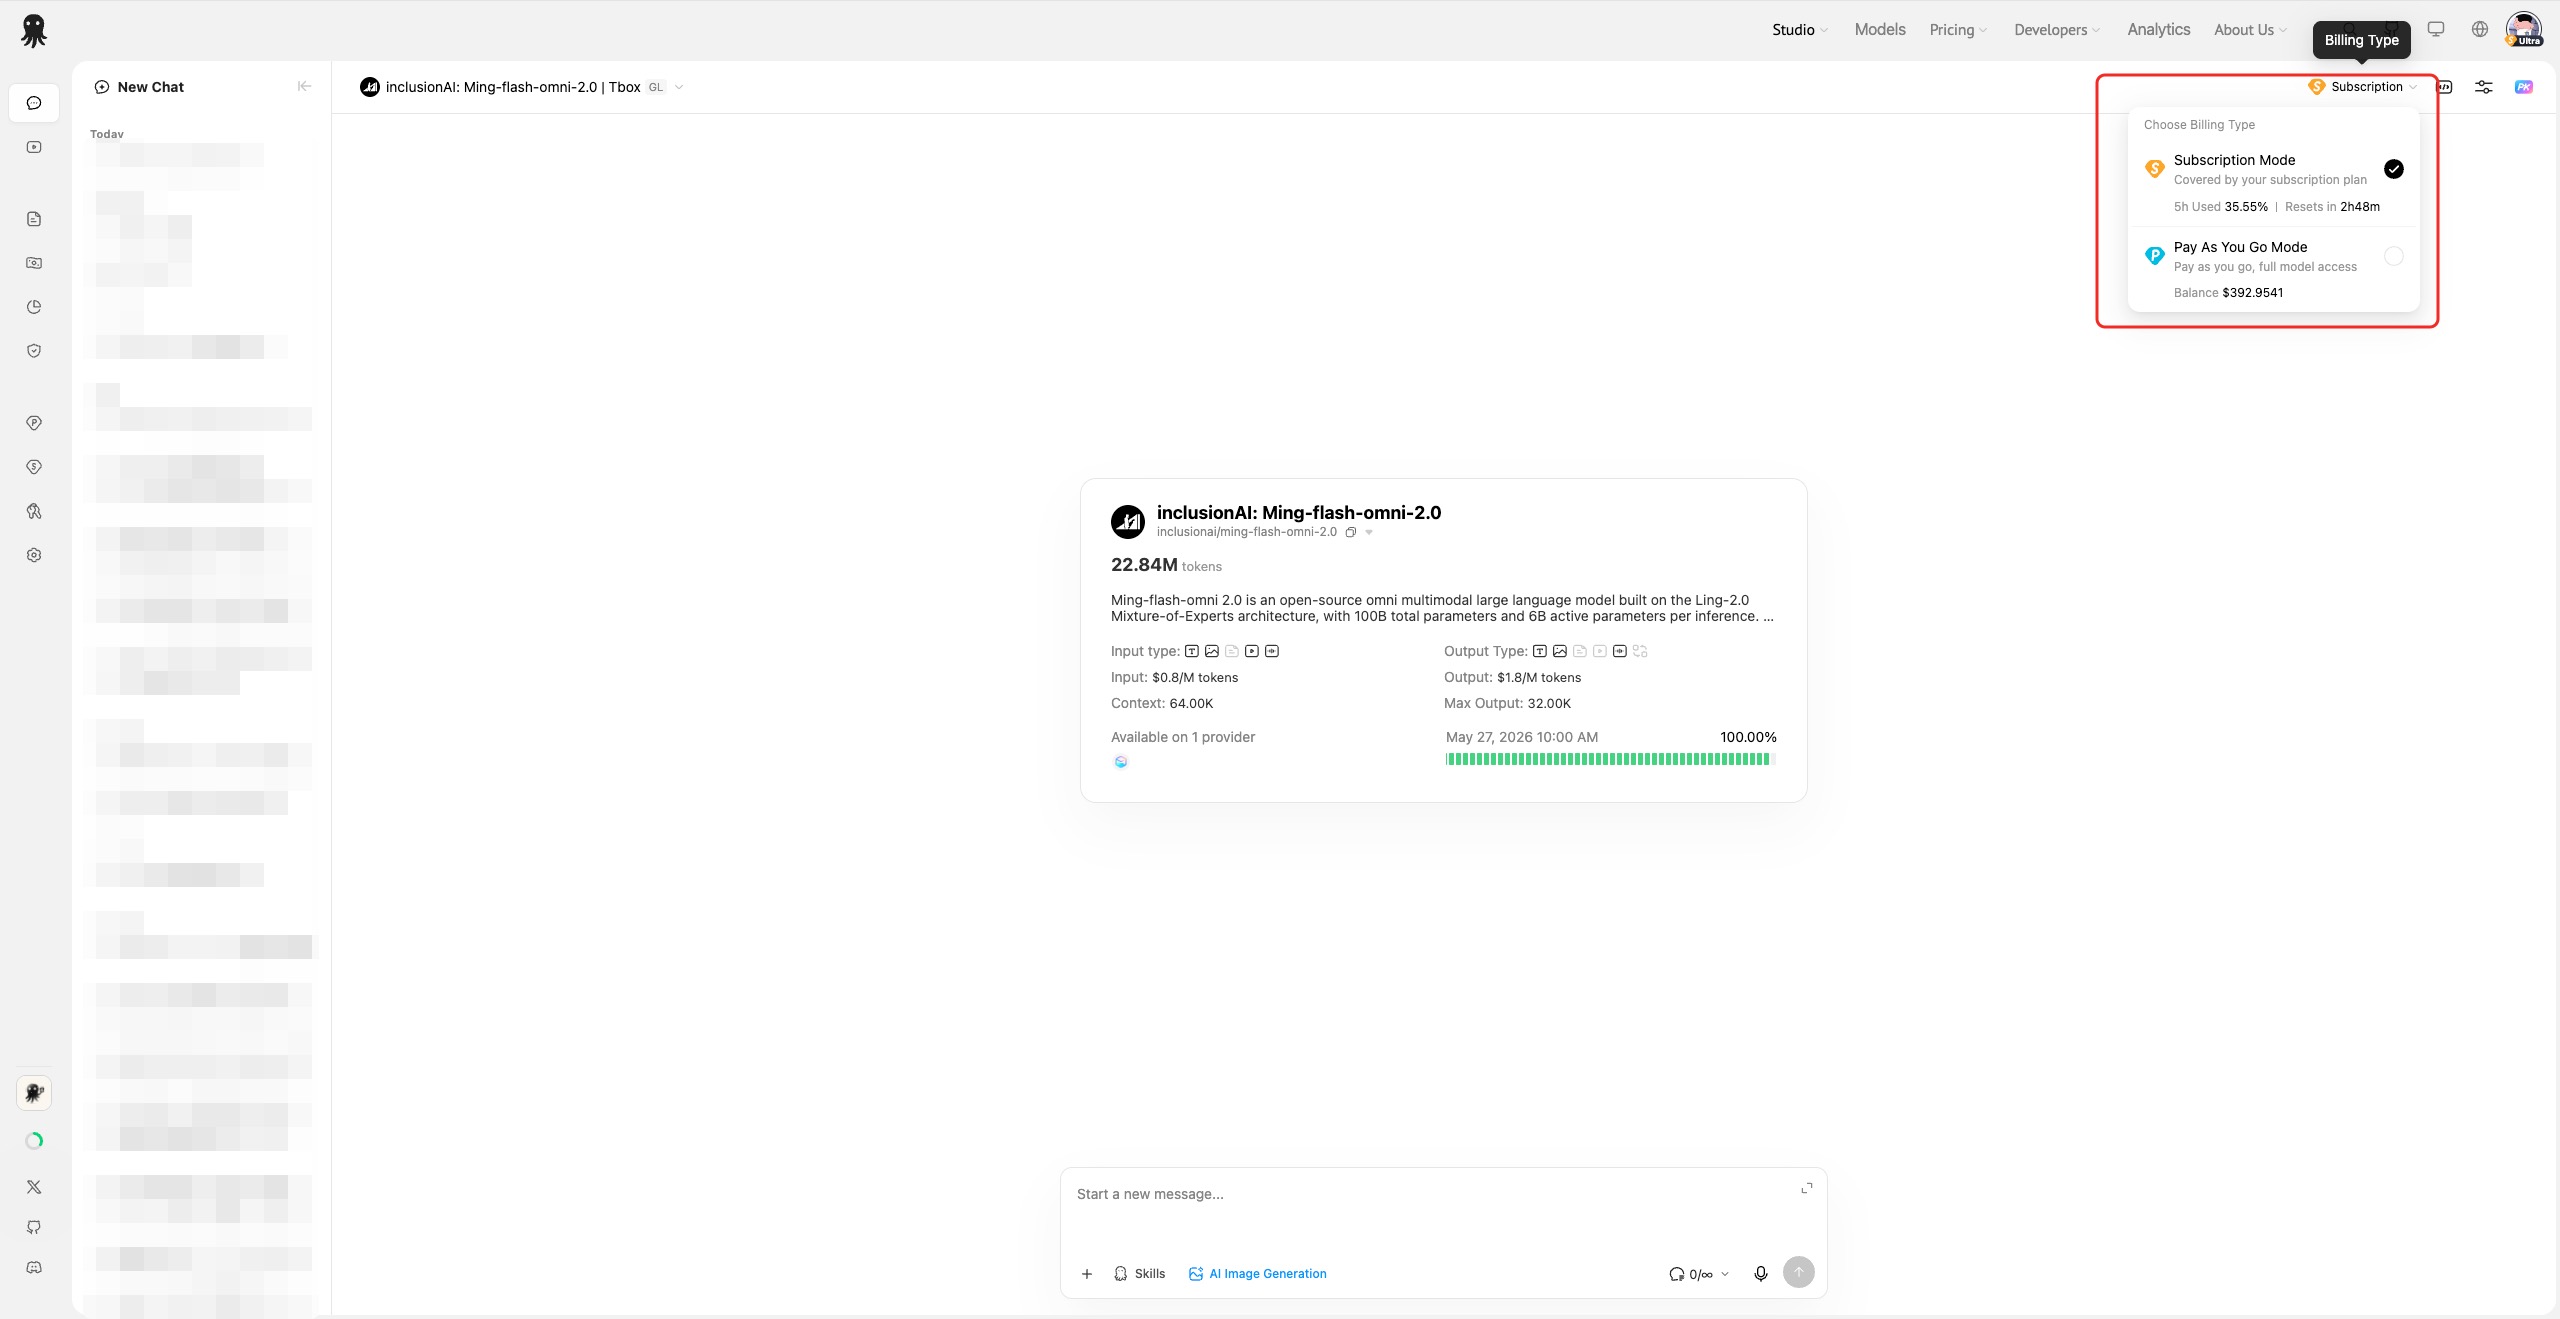Click the provider logo under Available on 1 provider
2560x1319 pixels.
point(1121,762)
